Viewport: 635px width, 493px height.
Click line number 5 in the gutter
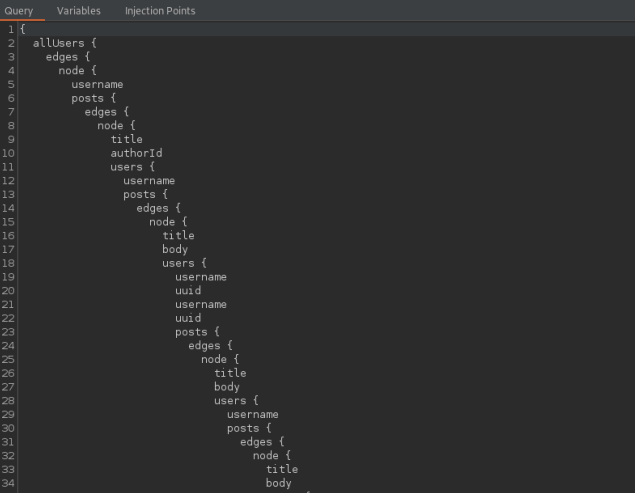coord(11,85)
